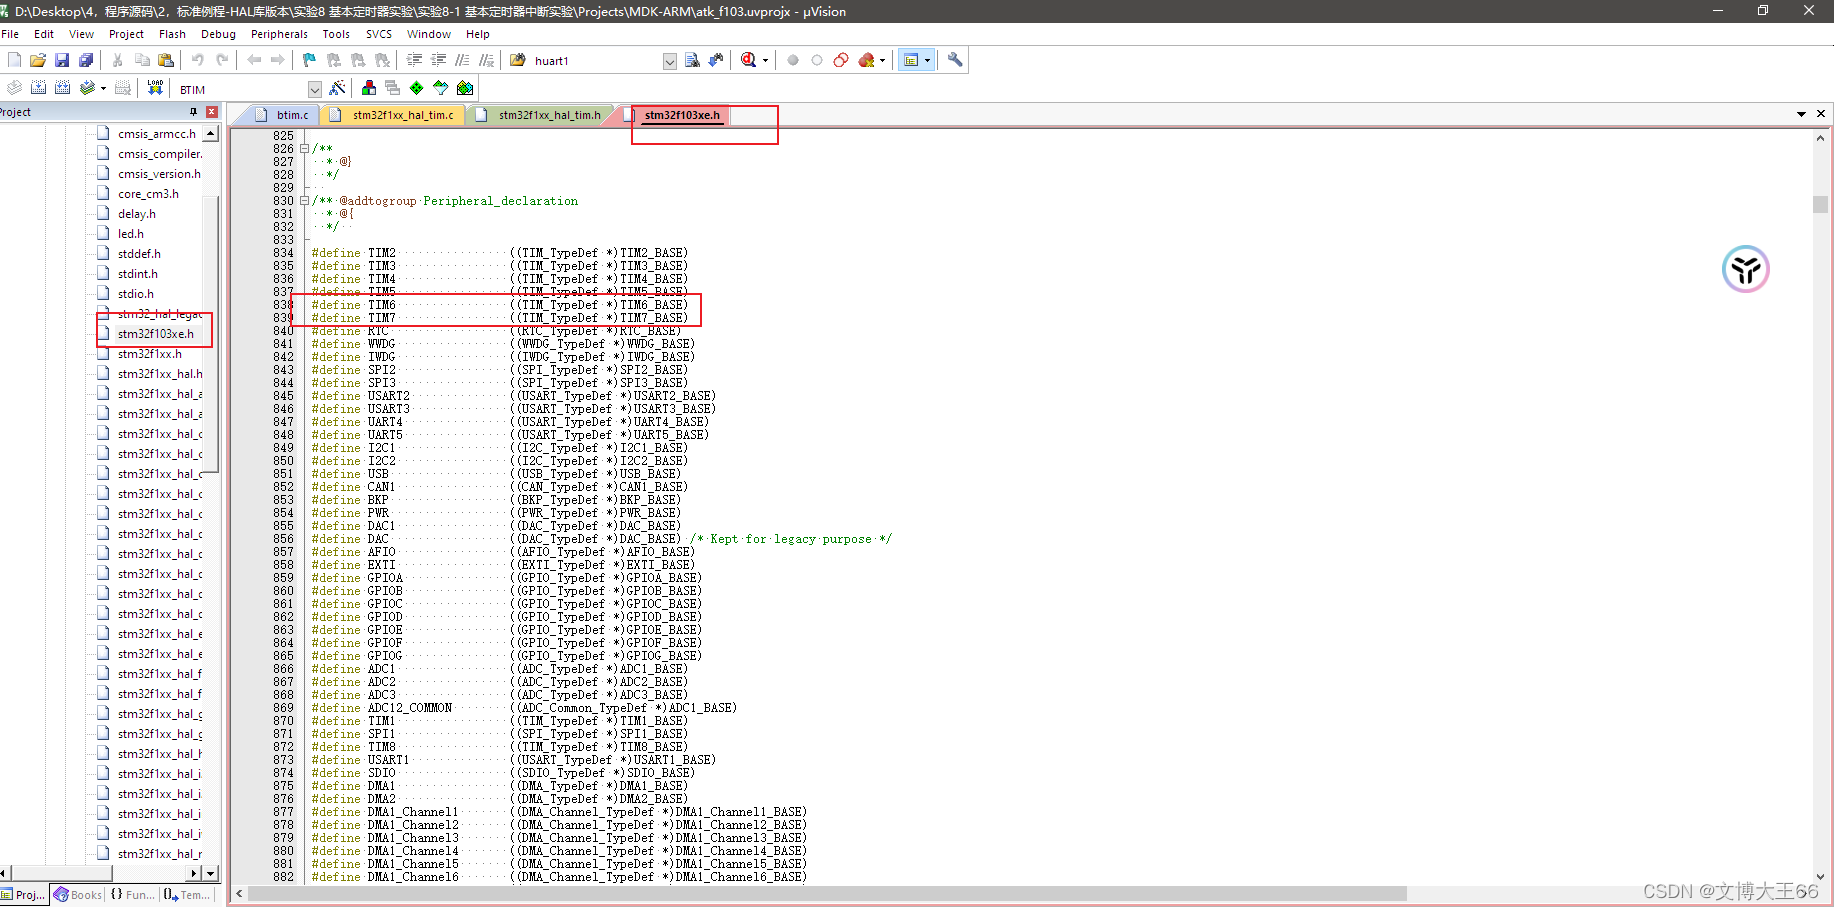Insert a breakpoint with the red dot

point(793,60)
